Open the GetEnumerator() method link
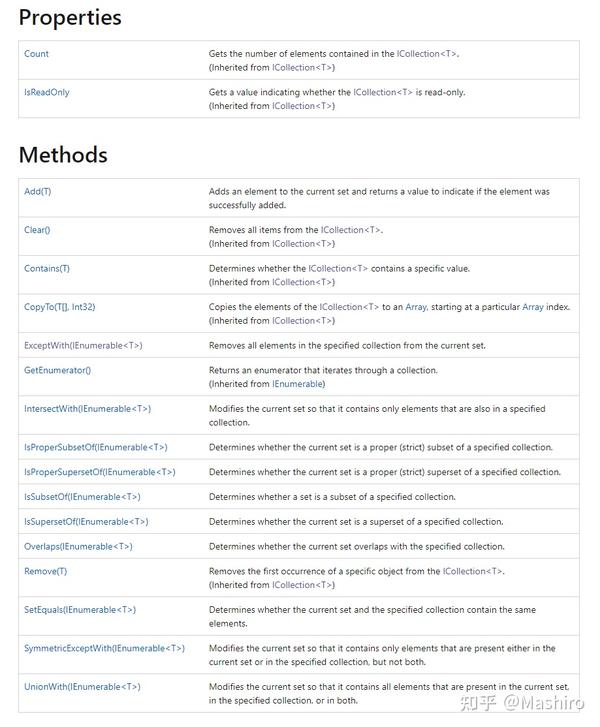The height and width of the screenshot is (727, 600). click(x=57, y=370)
